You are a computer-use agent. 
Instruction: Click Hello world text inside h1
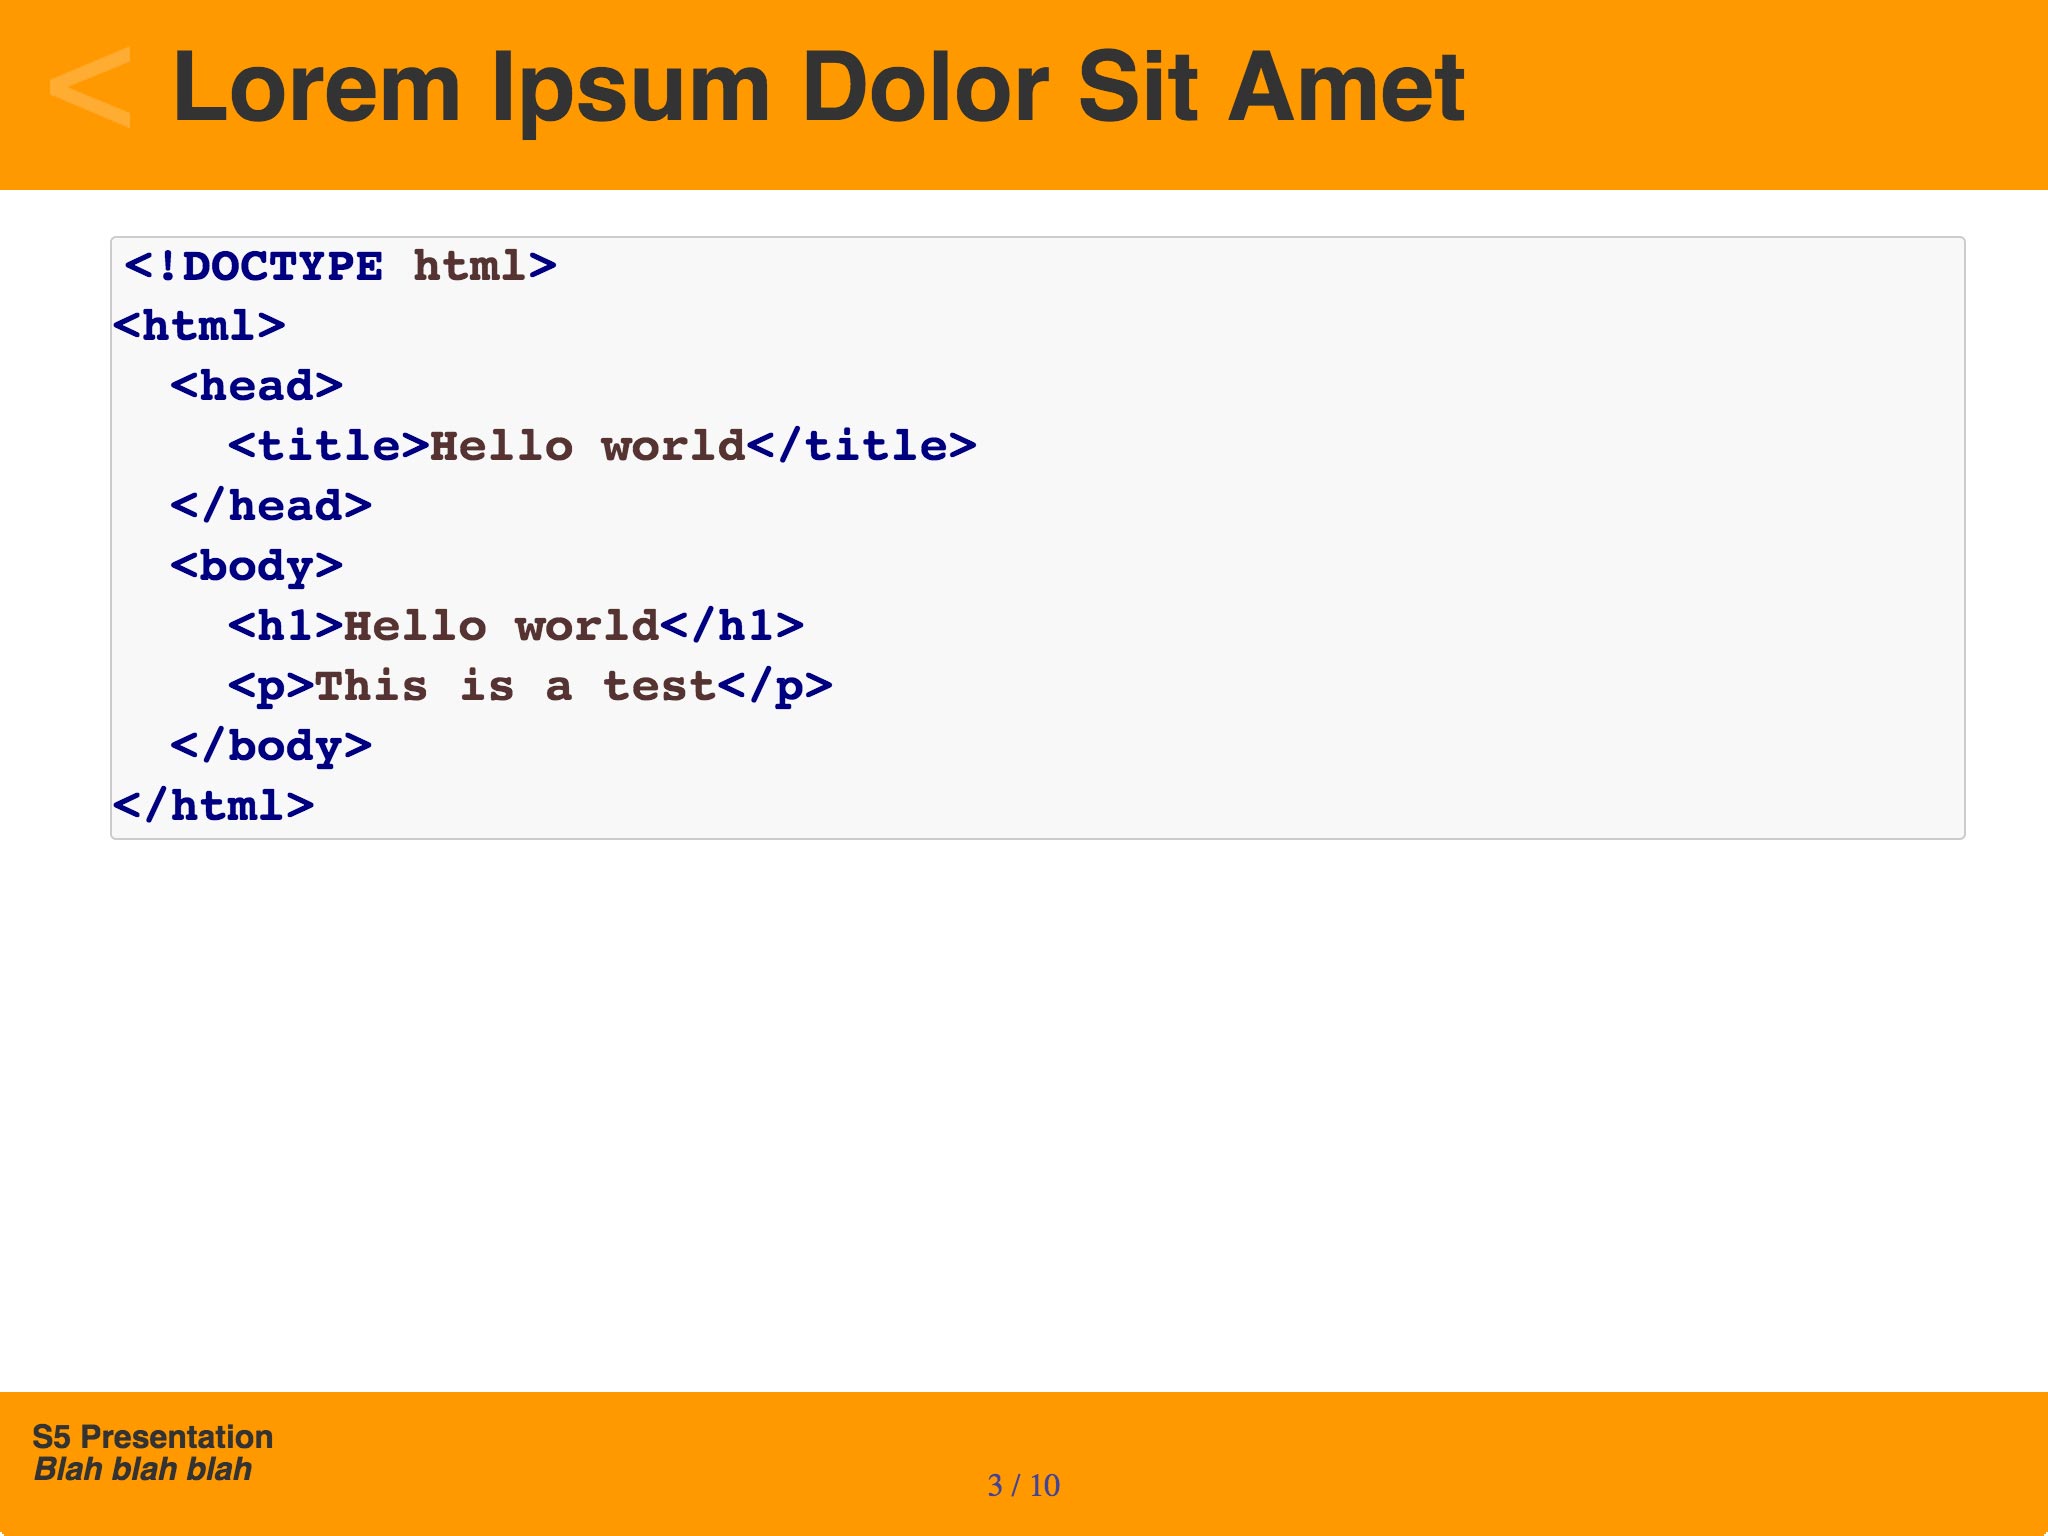point(501,626)
